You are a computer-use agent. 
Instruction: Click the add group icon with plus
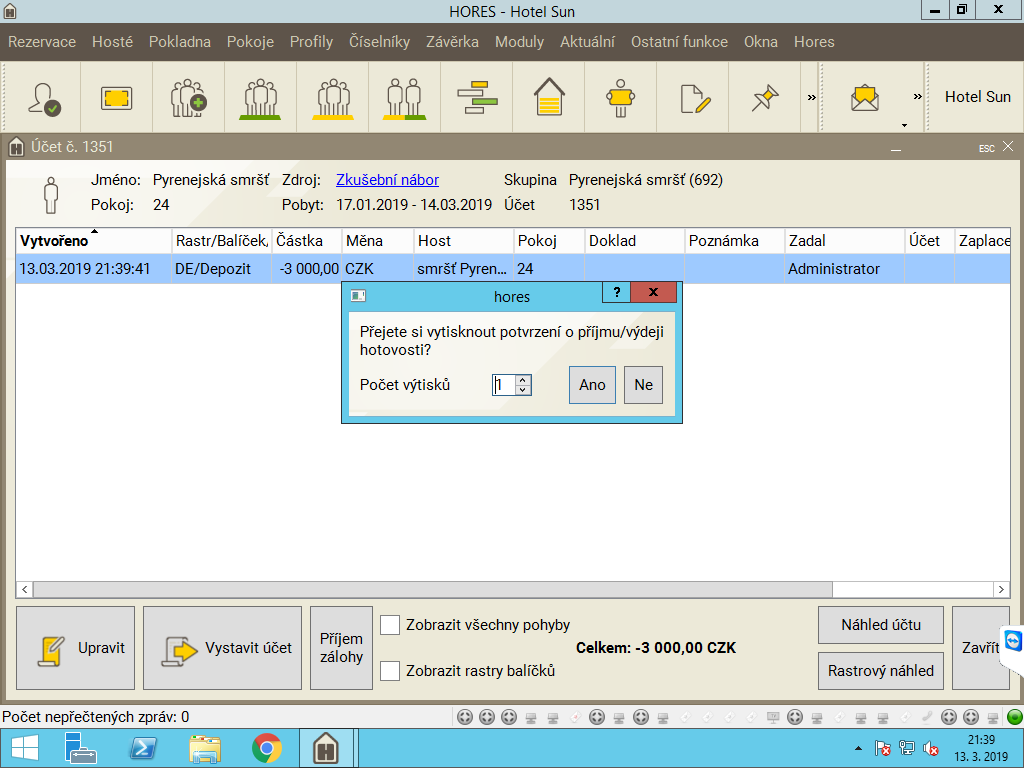(188, 97)
